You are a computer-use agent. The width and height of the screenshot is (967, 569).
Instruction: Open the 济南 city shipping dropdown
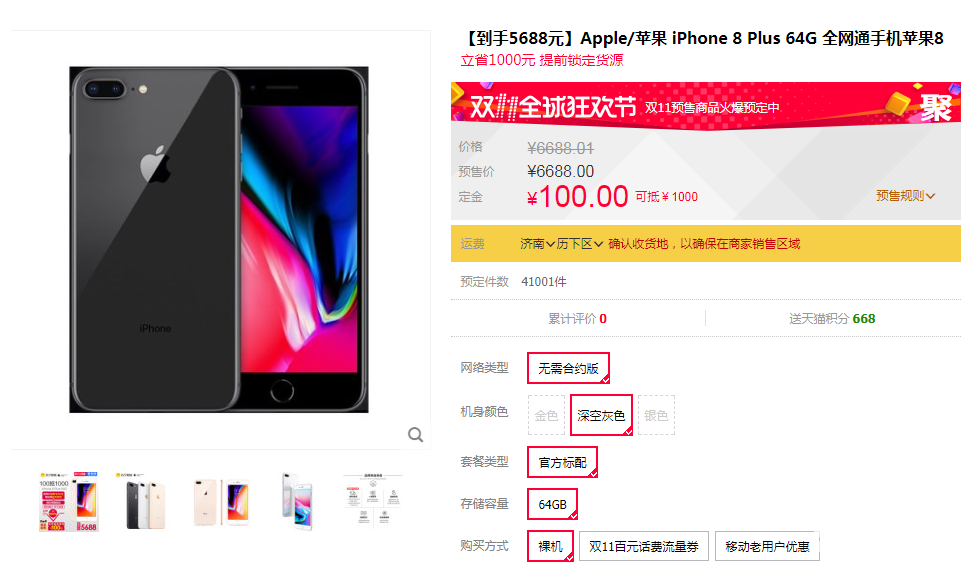tap(537, 244)
